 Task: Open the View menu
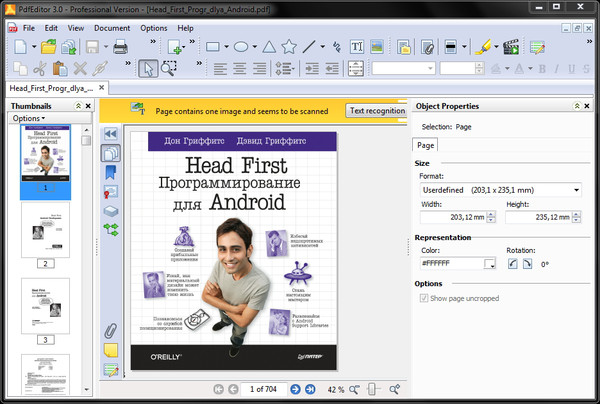(76, 28)
